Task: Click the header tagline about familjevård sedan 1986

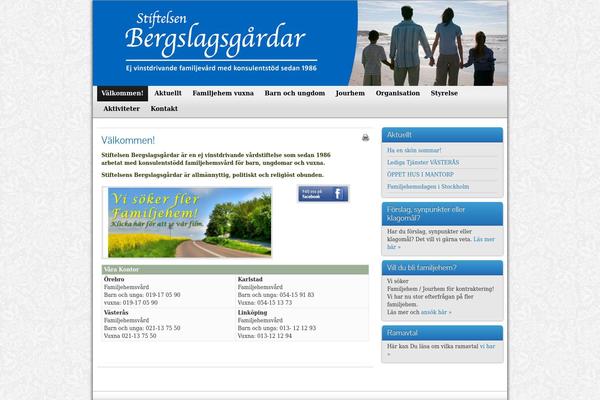Action: [221, 68]
